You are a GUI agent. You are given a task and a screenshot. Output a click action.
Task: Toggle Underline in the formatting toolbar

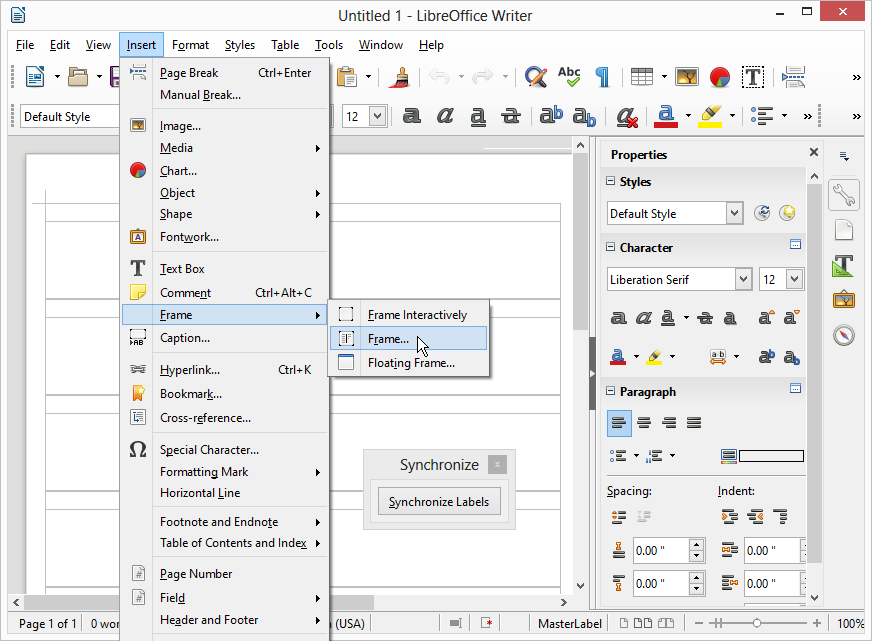point(478,116)
